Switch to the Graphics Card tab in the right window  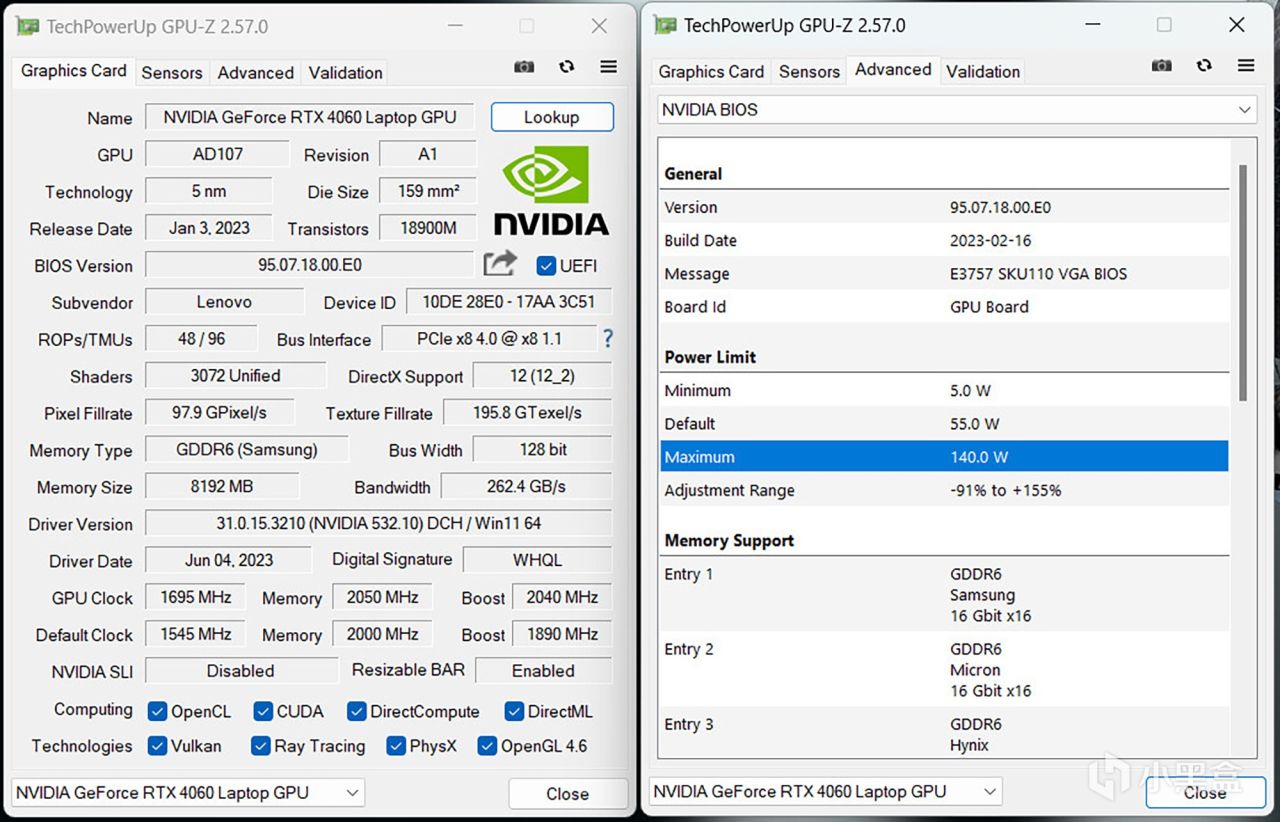[x=711, y=72]
